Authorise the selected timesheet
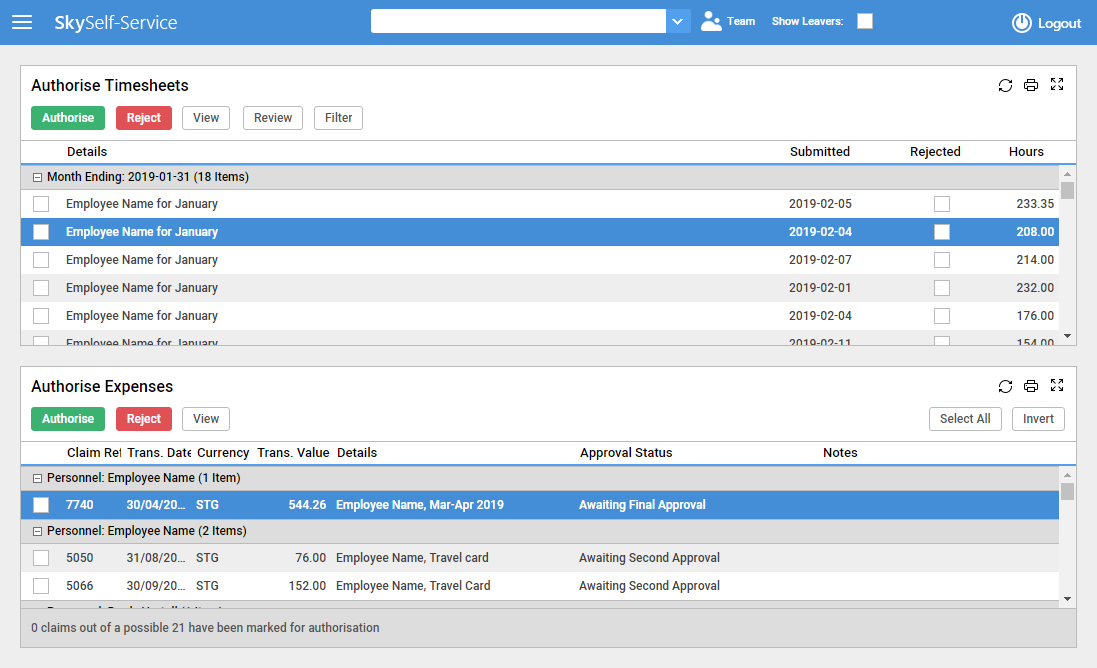The image size is (1097, 668). pos(67,117)
